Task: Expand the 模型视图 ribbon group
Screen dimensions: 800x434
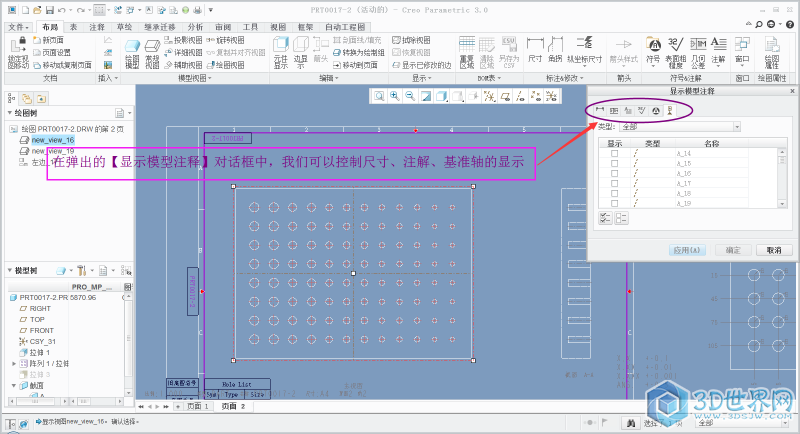Action: 194,78
